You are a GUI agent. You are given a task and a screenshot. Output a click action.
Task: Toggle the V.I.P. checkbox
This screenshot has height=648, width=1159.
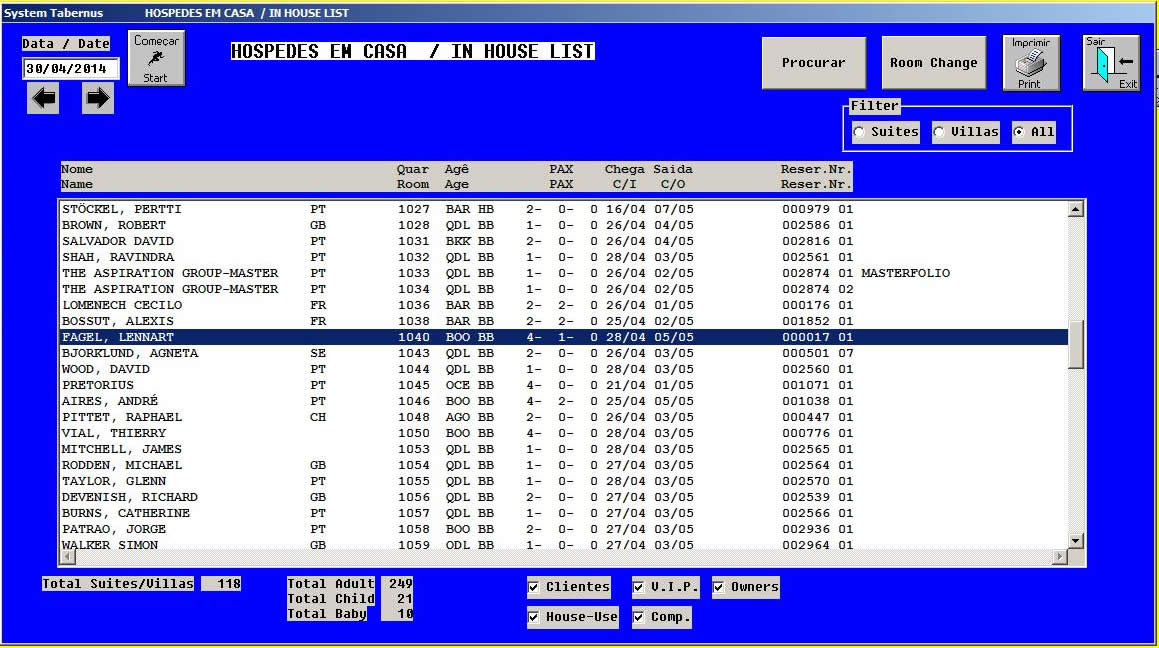[x=640, y=587]
